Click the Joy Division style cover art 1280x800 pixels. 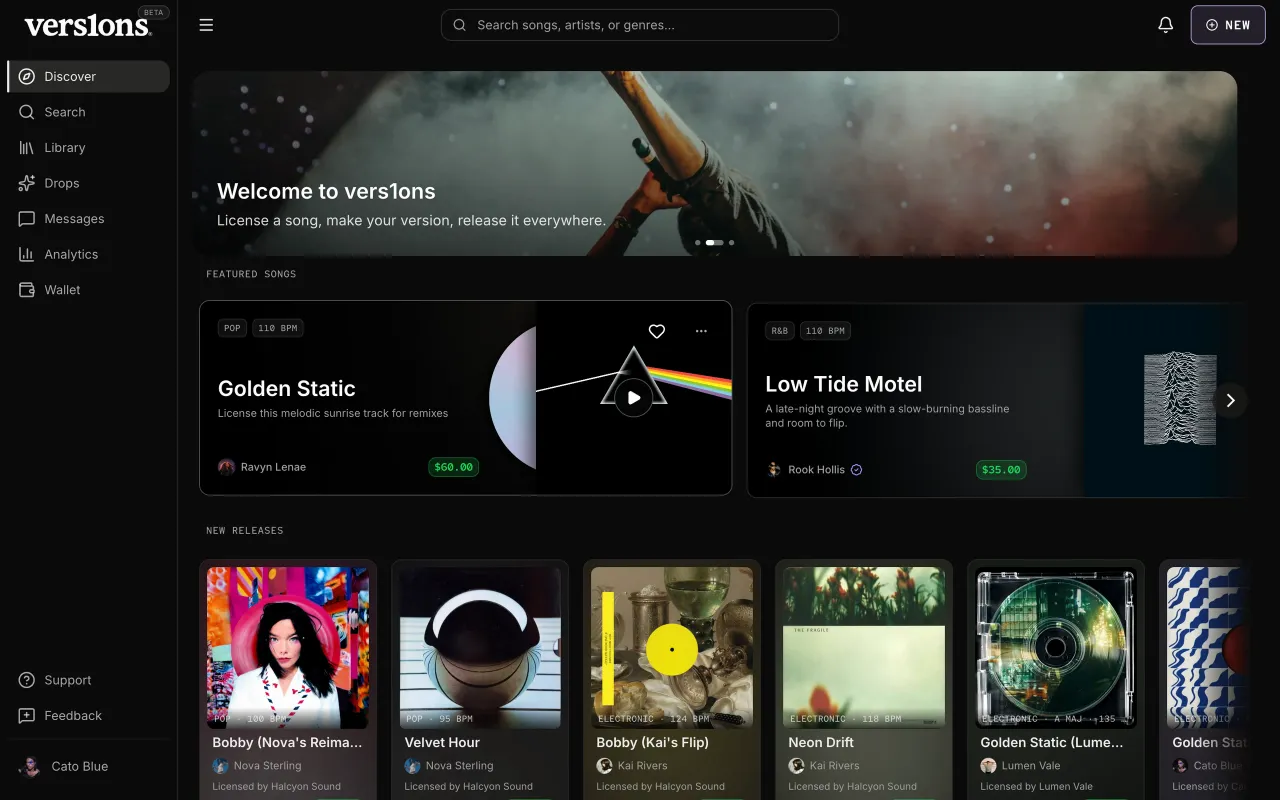1180,399
